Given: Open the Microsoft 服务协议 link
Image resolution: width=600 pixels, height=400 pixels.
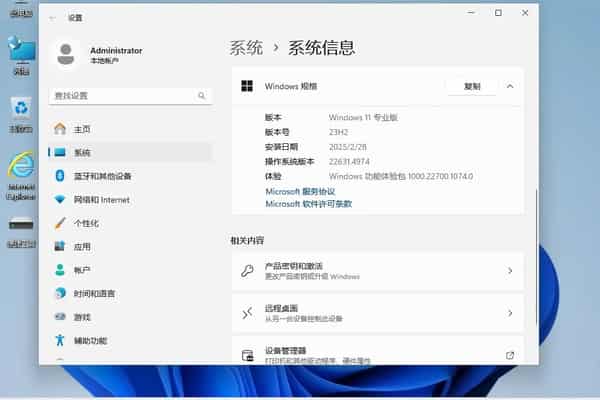Looking at the screenshot, I should tap(300, 191).
